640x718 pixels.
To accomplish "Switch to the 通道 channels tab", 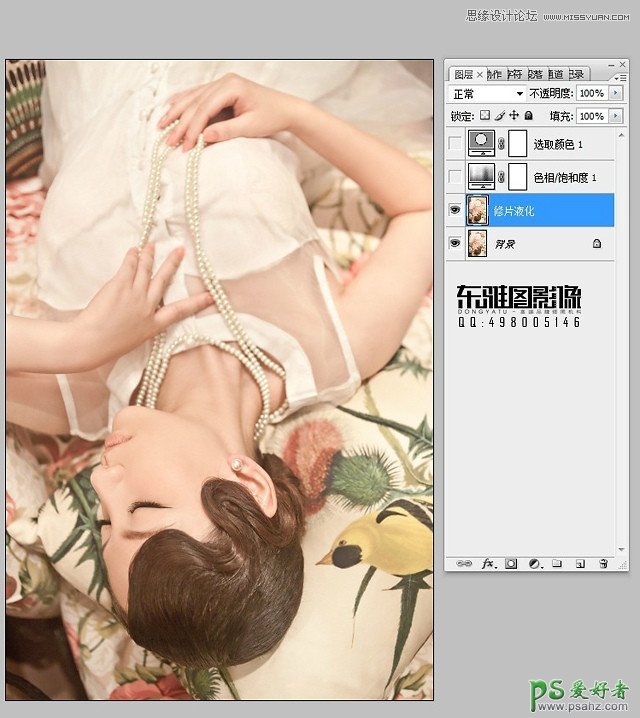I will (556, 74).
